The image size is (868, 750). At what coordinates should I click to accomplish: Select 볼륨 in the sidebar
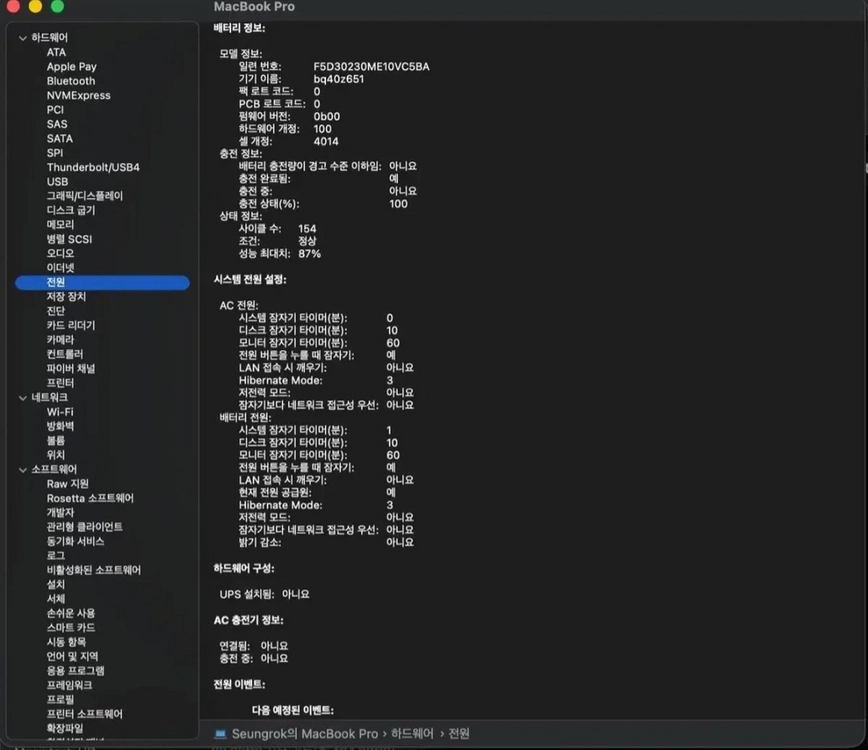(55, 441)
